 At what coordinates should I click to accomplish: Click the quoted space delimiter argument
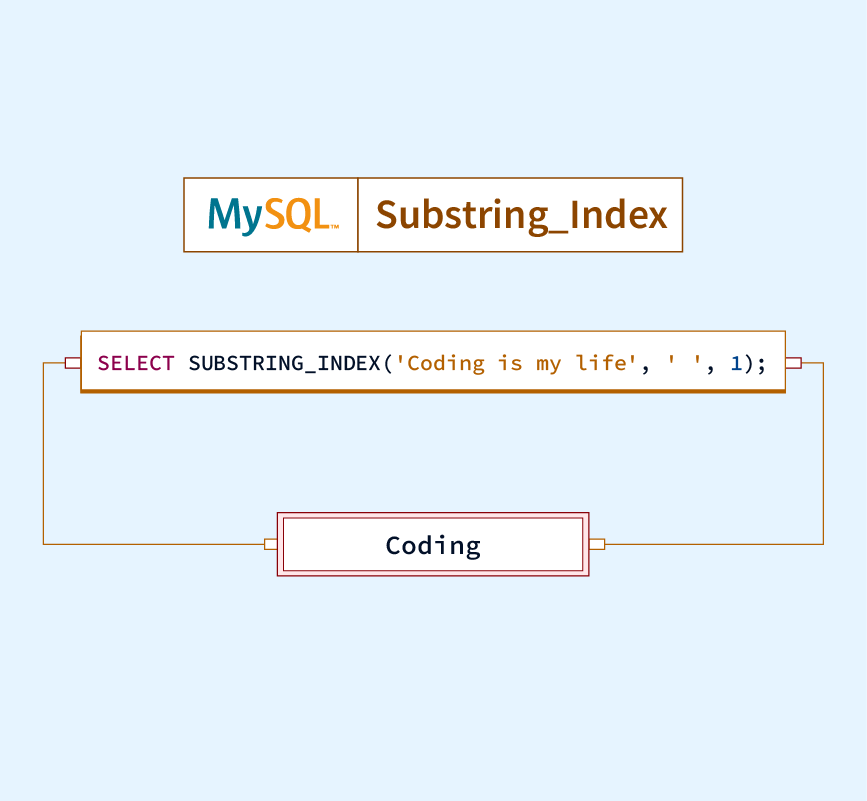(684, 363)
